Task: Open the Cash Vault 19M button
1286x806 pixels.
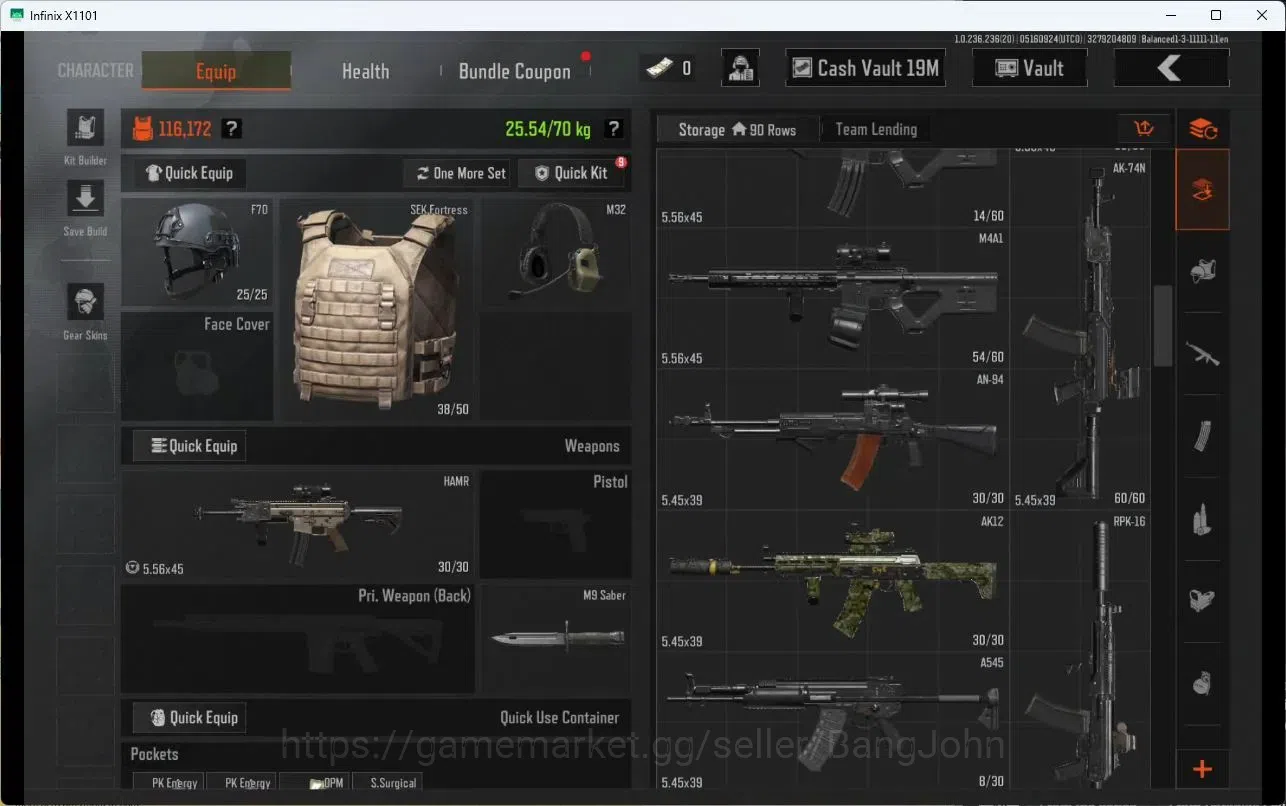Action: pos(866,68)
